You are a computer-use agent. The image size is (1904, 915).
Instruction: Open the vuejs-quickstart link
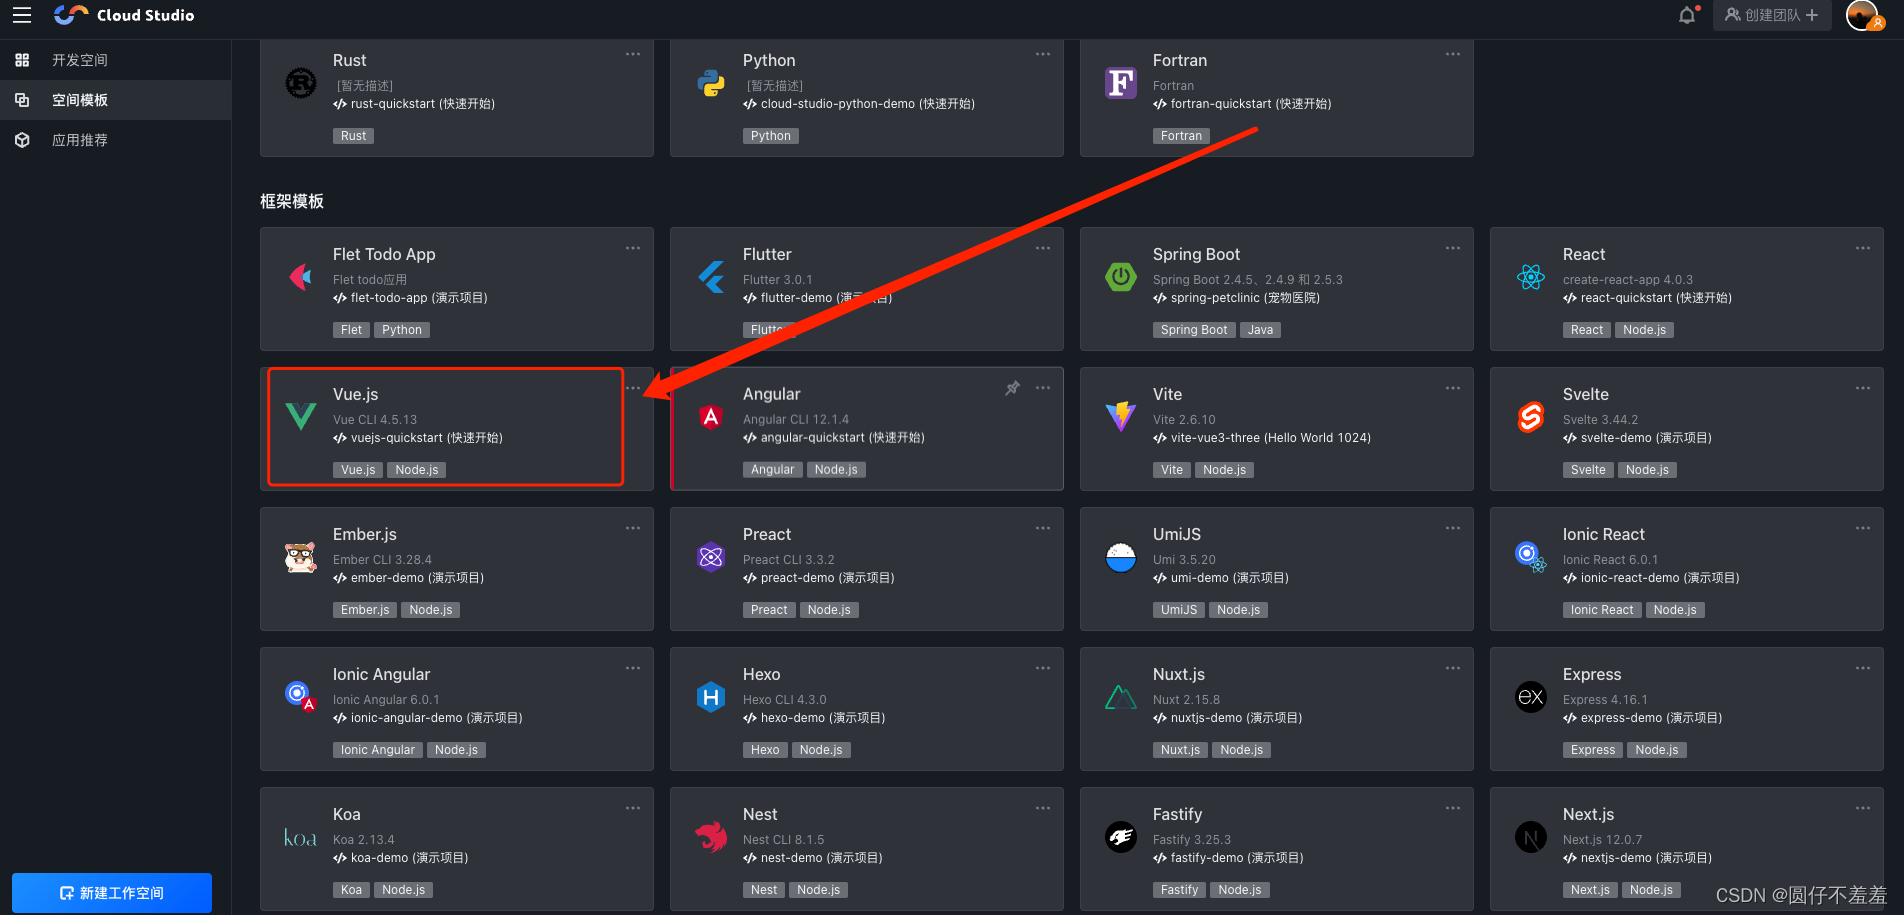coord(418,438)
